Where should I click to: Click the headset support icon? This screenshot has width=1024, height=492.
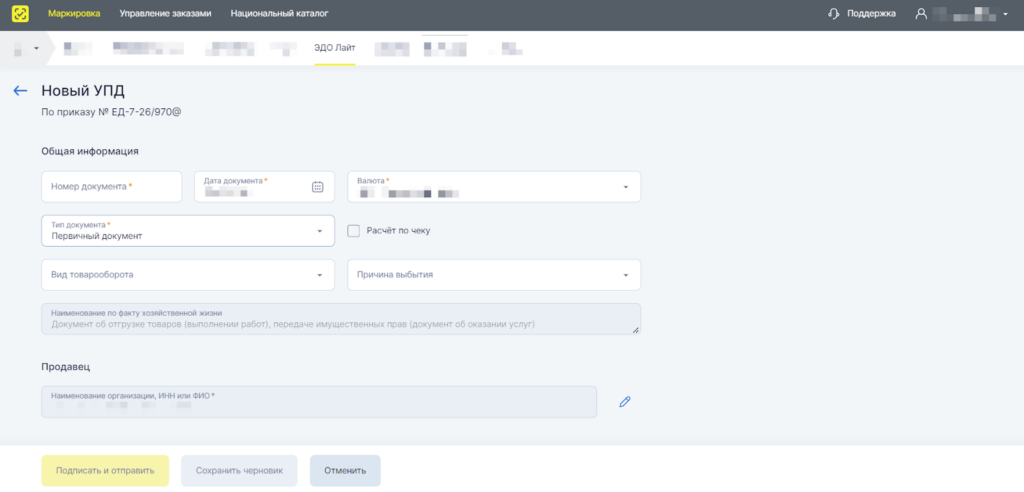834,14
